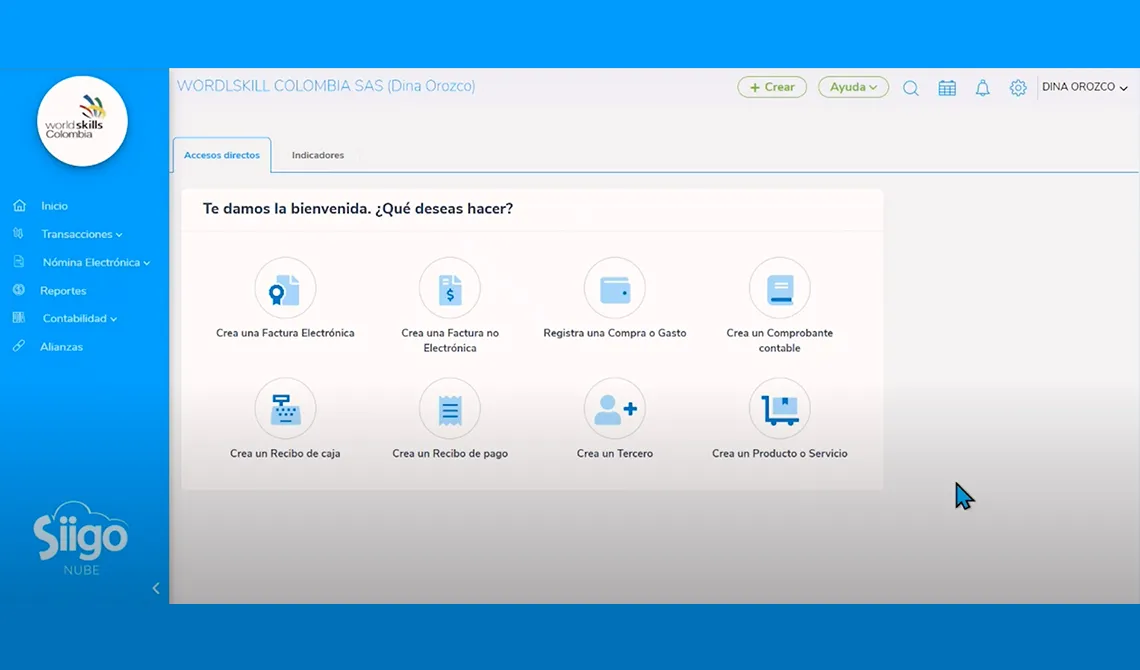Open the Crea una Factura no Electrónica icon
This screenshot has height=670, width=1140.
click(450, 289)
